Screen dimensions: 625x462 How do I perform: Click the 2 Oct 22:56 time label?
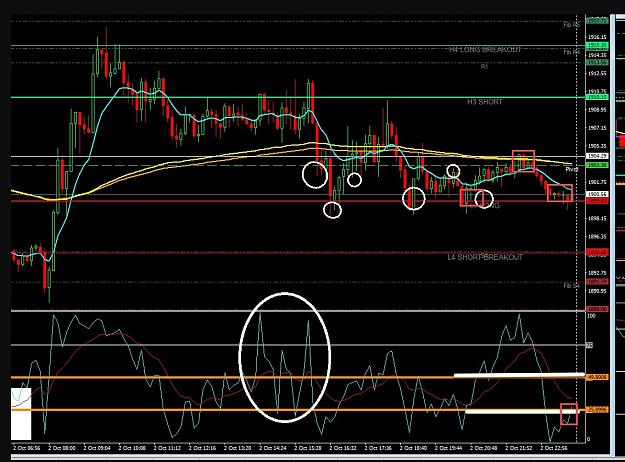pyautogui.click(x=554, y=448)
